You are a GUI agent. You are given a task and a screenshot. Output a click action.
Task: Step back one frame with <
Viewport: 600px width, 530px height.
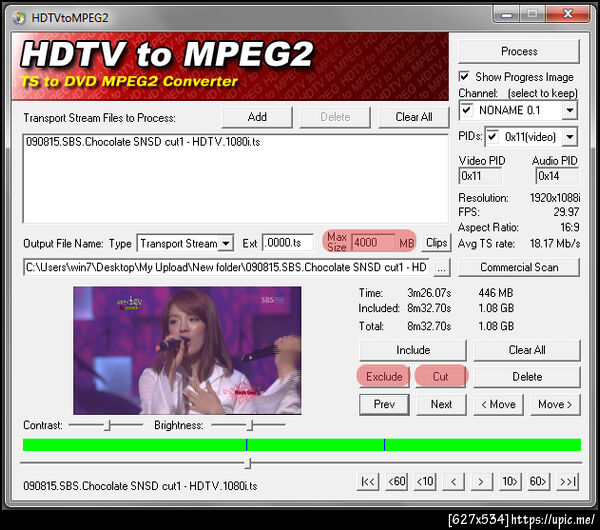[x=453, y=481]
